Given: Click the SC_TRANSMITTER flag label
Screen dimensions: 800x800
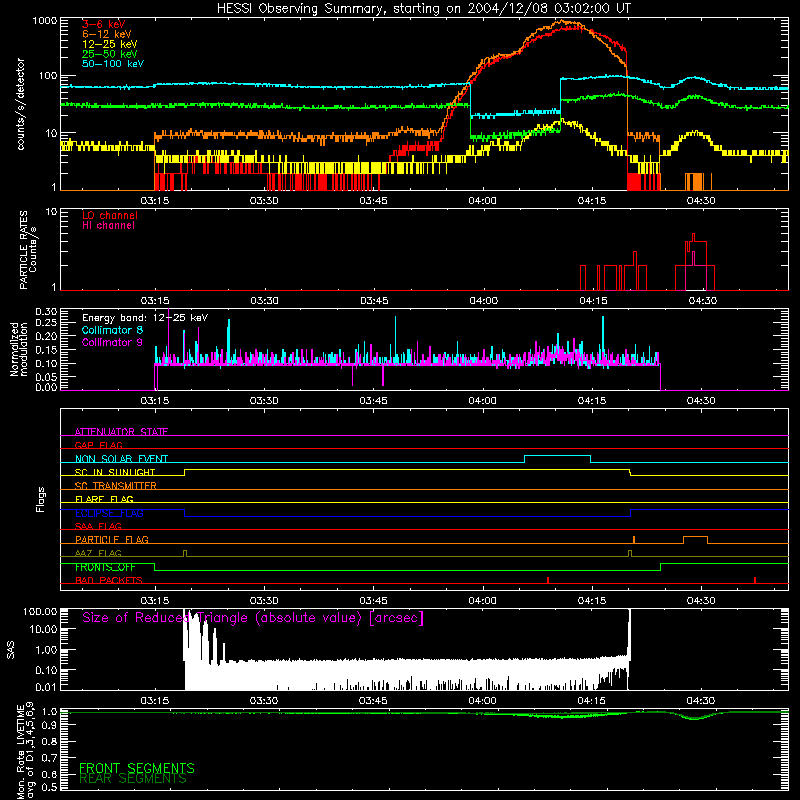Looking at the screenshot, I should (x=116, y=485).
